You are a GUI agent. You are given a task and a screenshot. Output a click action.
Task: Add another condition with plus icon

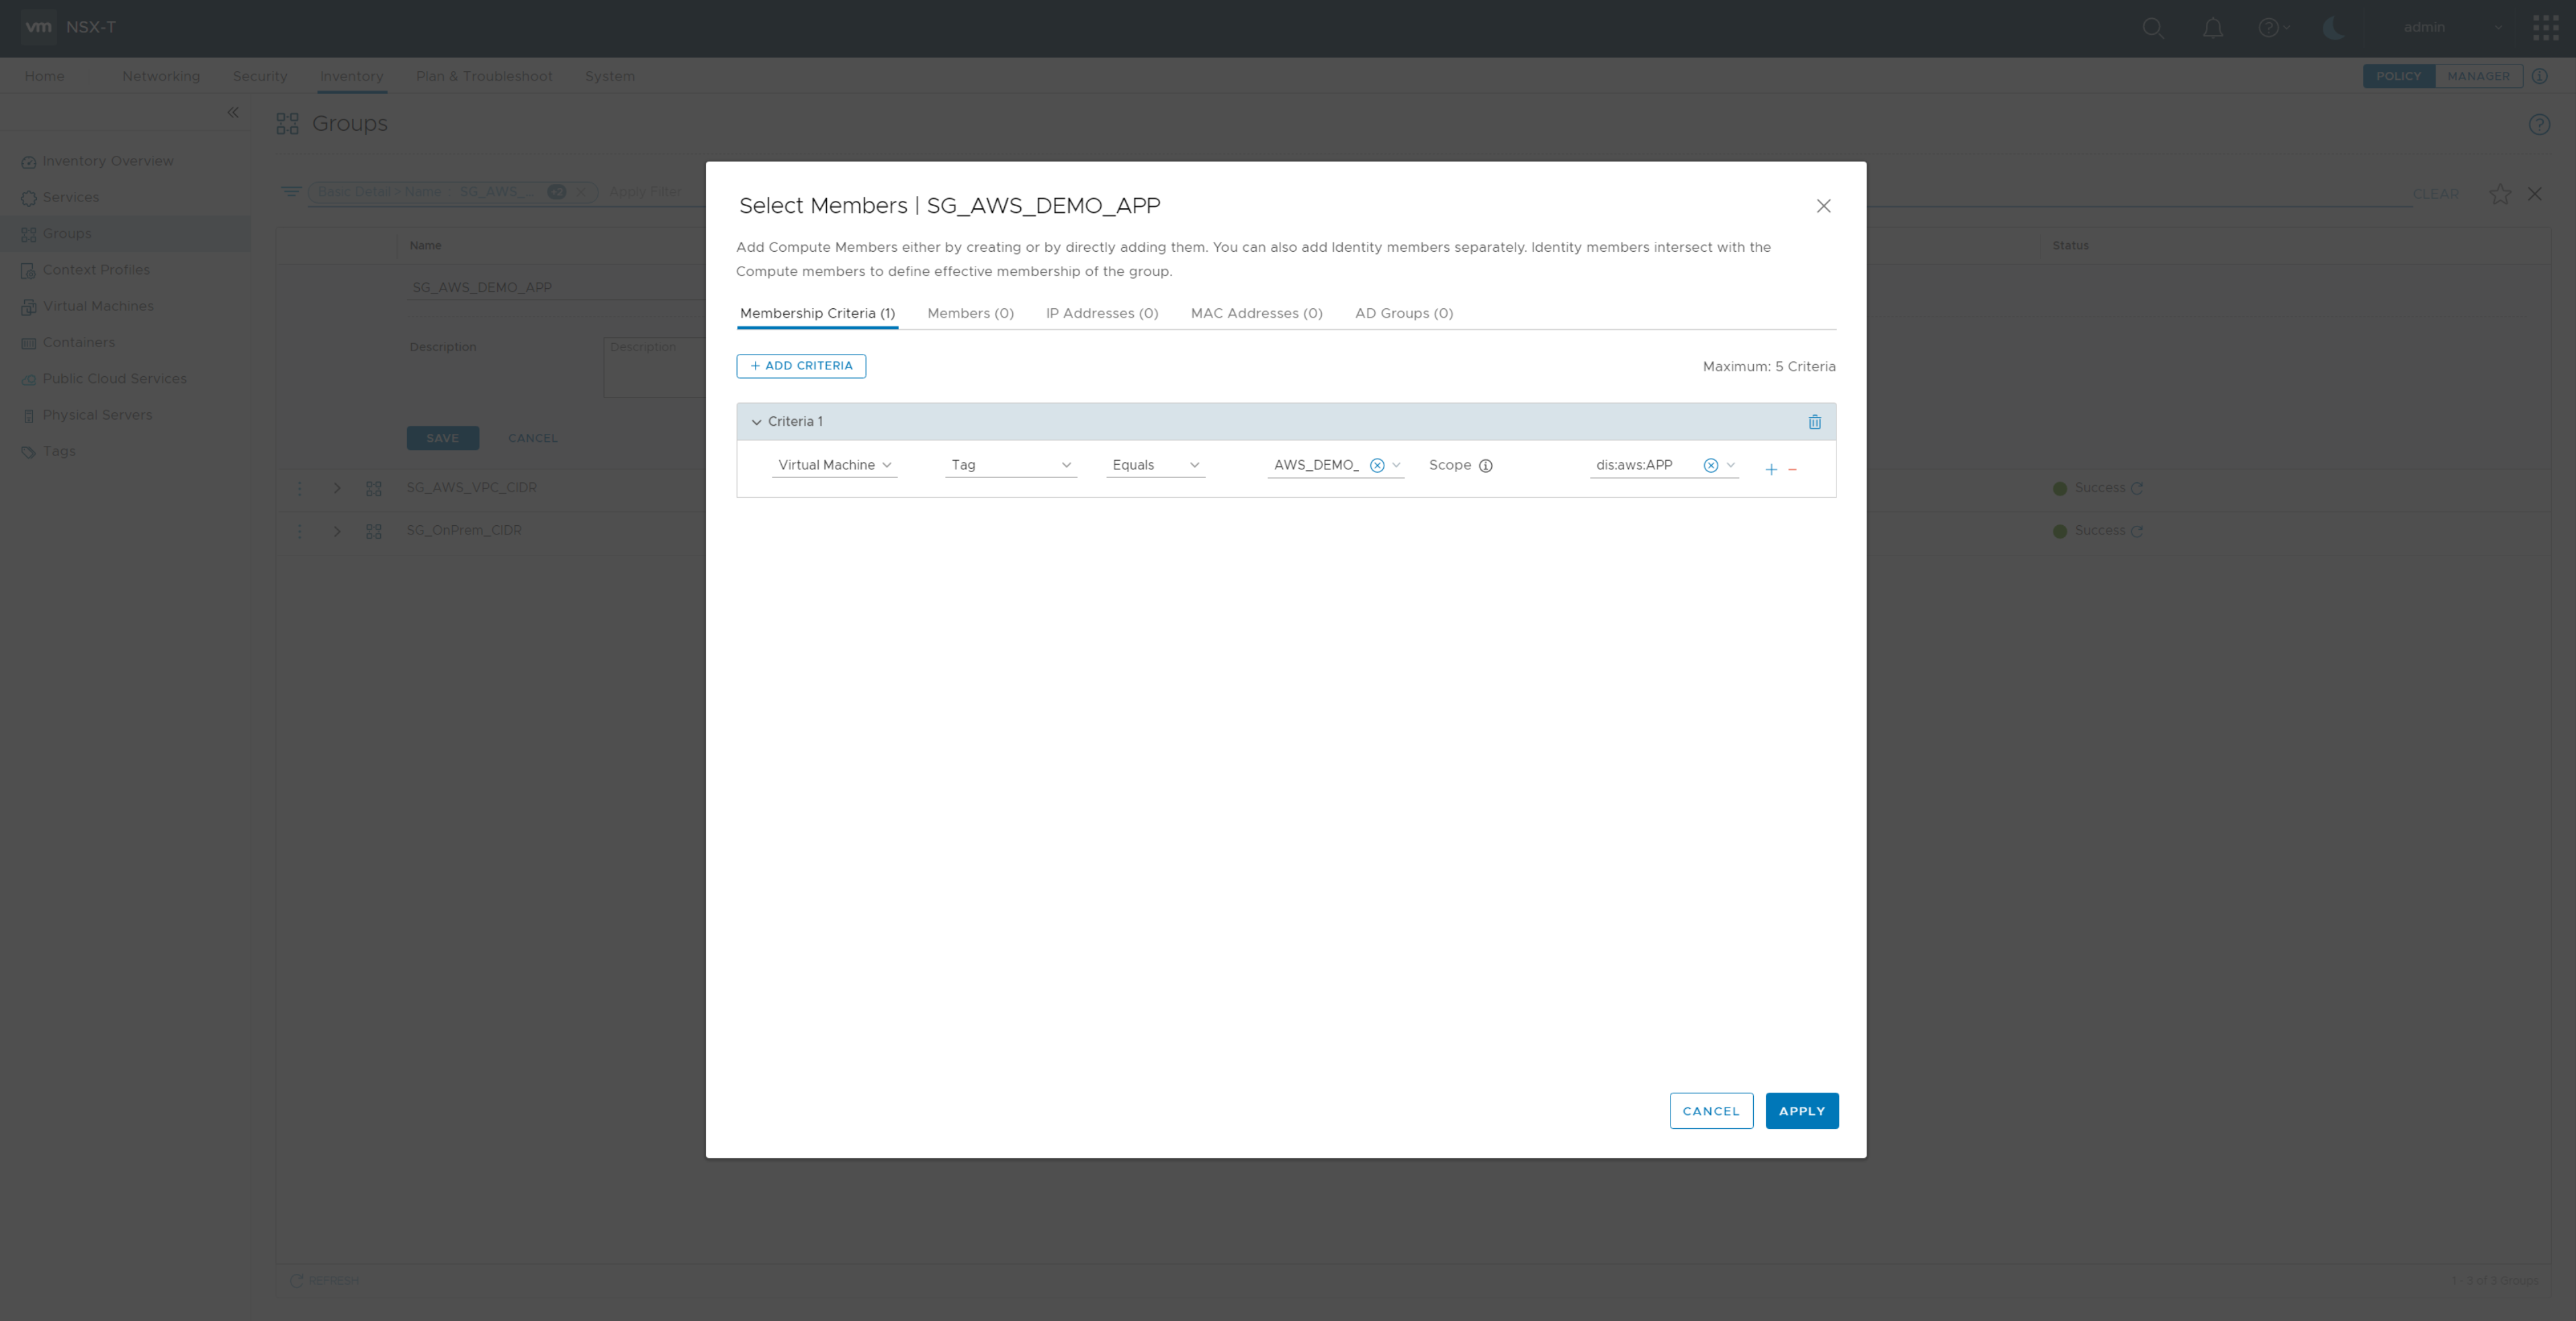click(1771, 469)
